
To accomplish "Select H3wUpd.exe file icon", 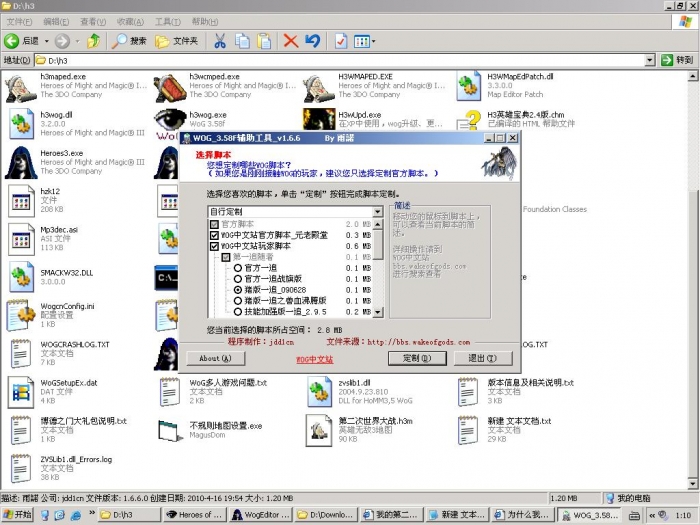I will (319, 119).
